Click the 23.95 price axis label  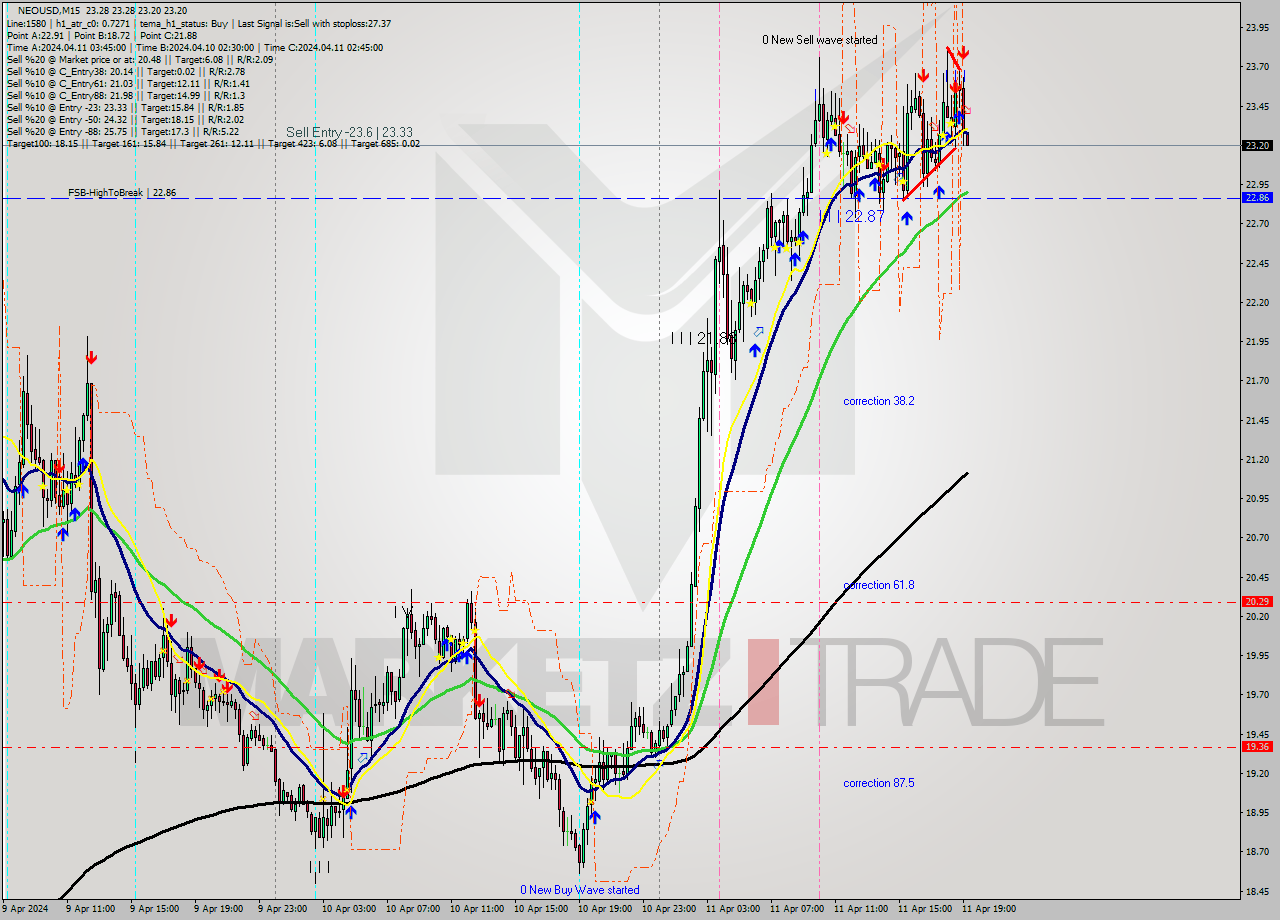[x=1257, y=27]
